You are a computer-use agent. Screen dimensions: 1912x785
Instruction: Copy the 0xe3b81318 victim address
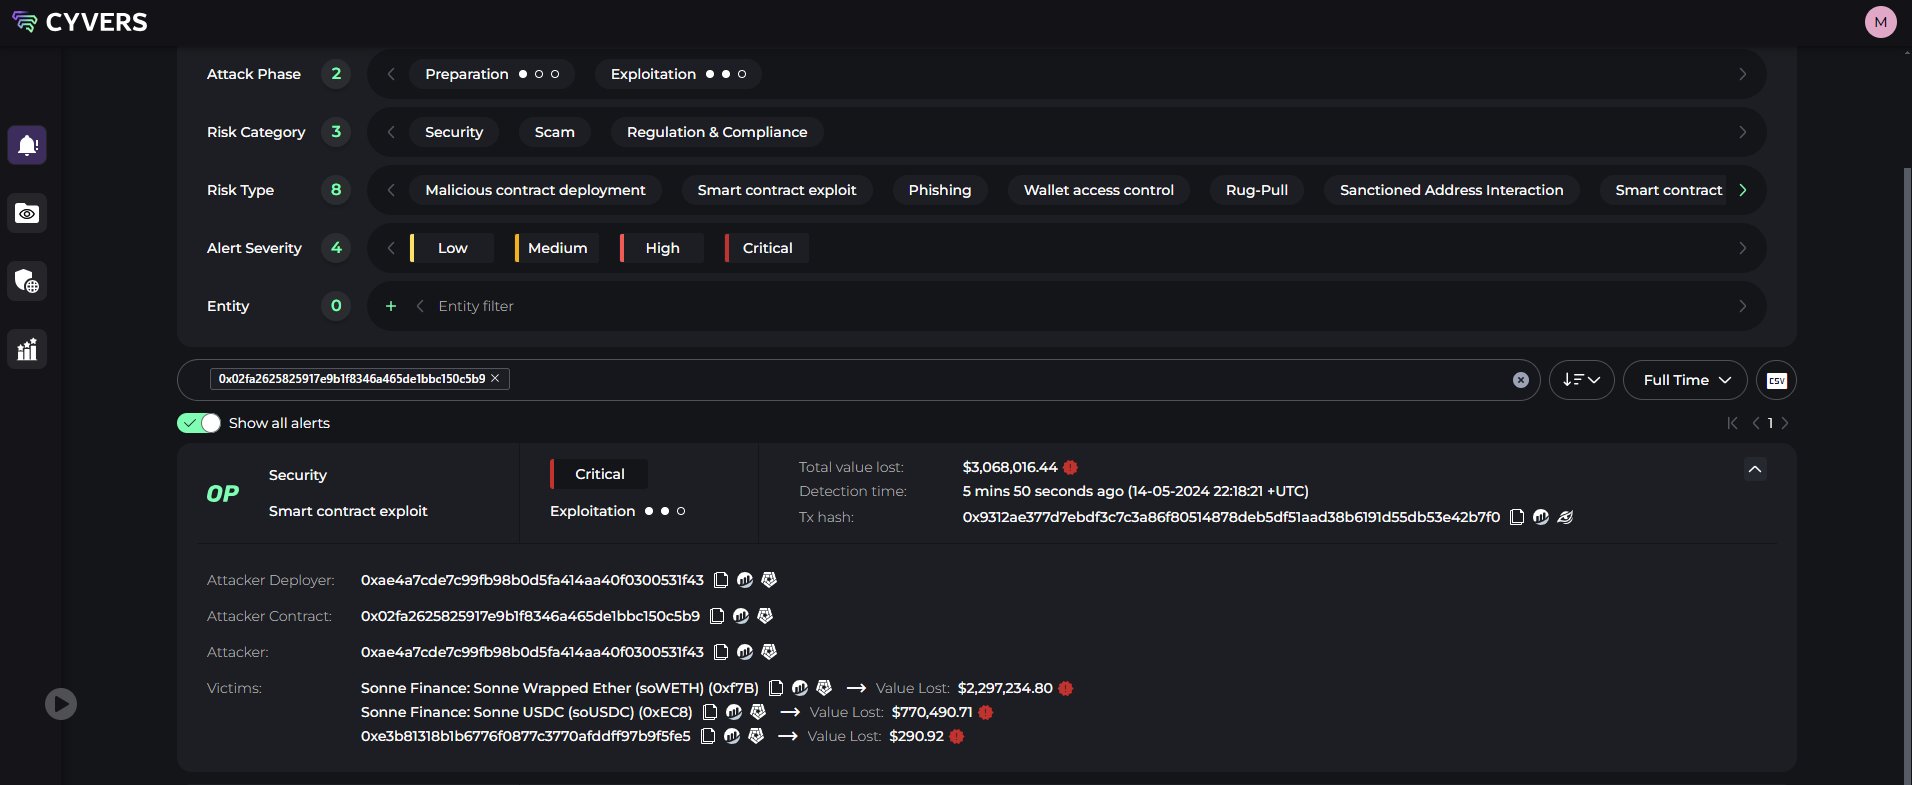[707, 736]
